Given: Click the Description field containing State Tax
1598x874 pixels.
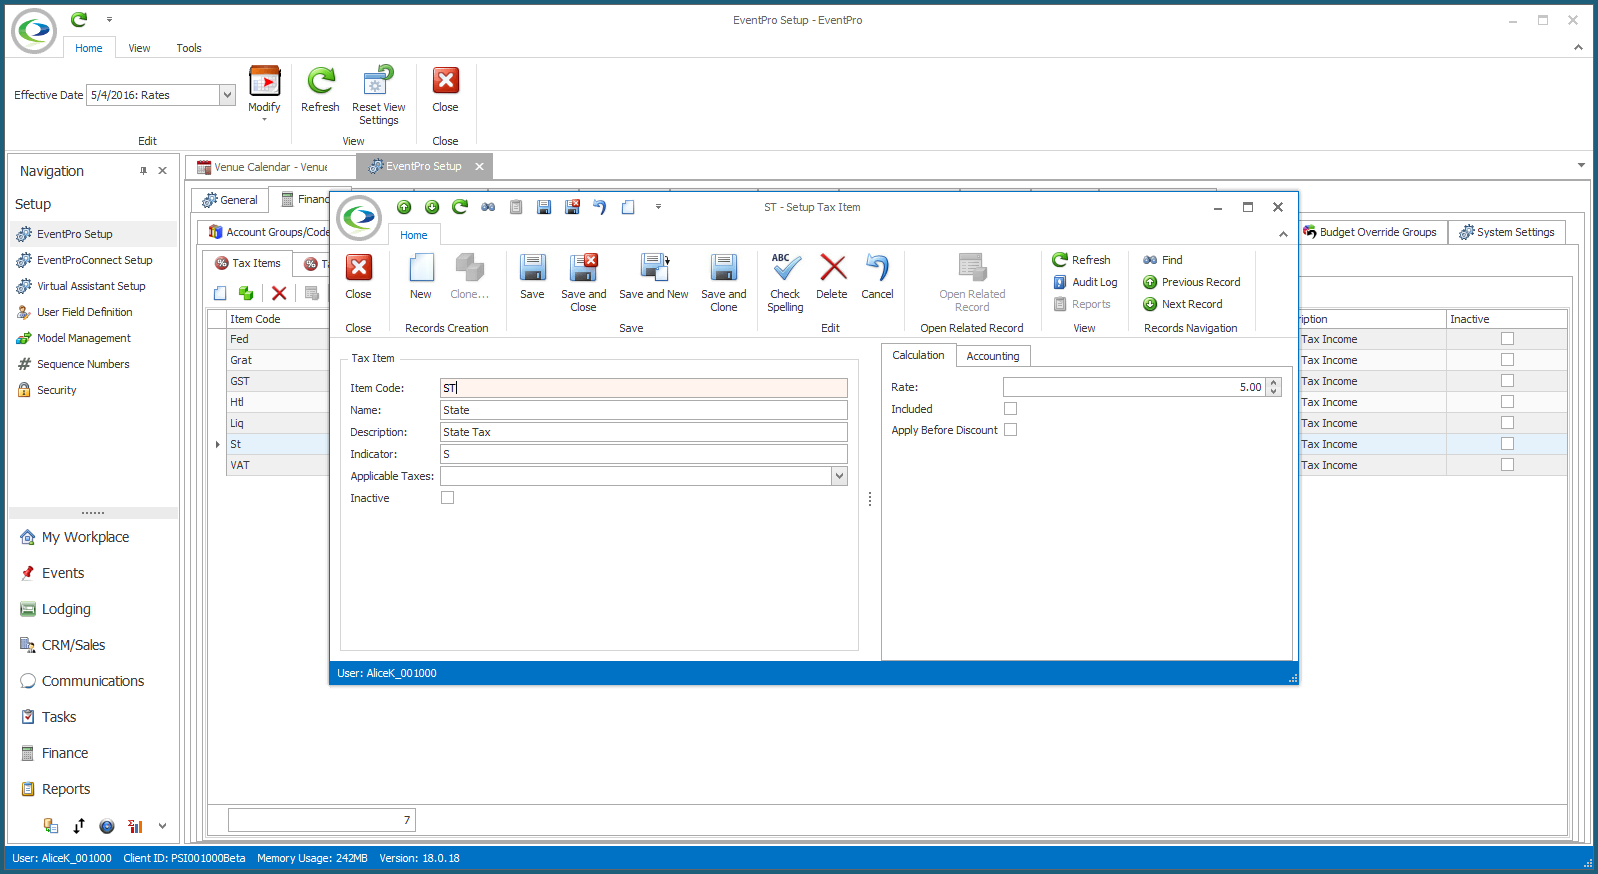Looking at the screenshot, I should coord(643,432).
